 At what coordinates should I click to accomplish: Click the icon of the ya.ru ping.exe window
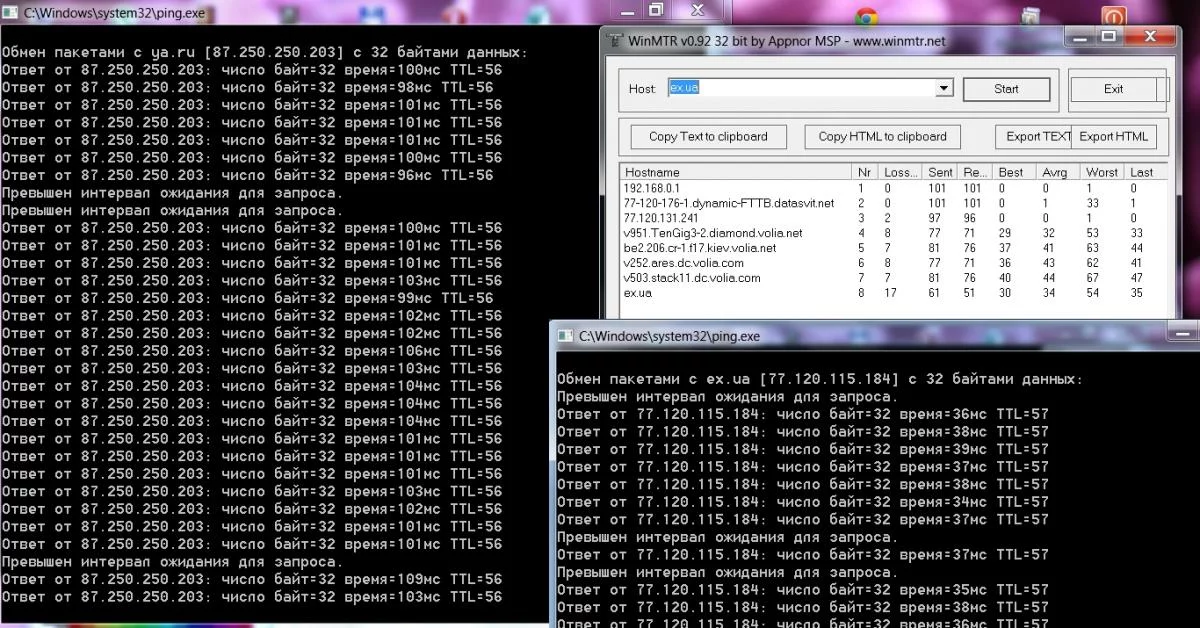coord(9,12)
